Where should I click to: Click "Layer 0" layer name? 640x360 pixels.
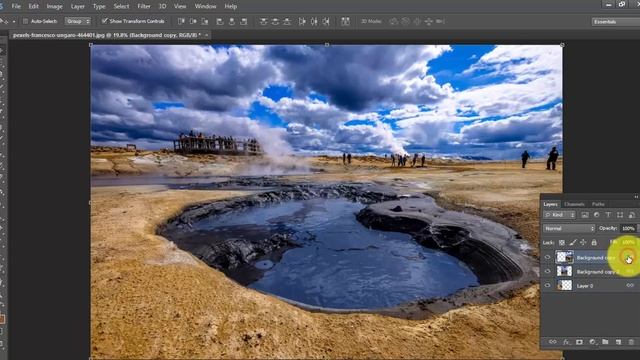point(585,286)
